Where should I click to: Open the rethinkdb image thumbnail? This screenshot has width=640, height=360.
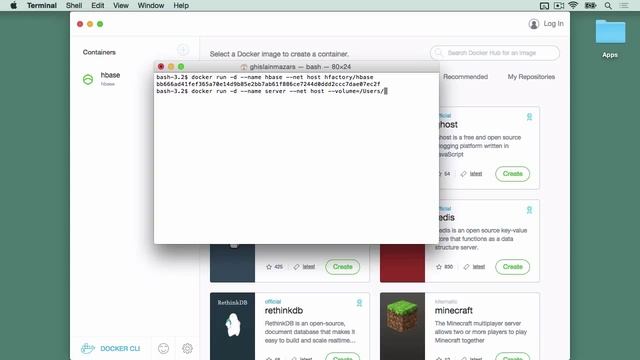232,326
